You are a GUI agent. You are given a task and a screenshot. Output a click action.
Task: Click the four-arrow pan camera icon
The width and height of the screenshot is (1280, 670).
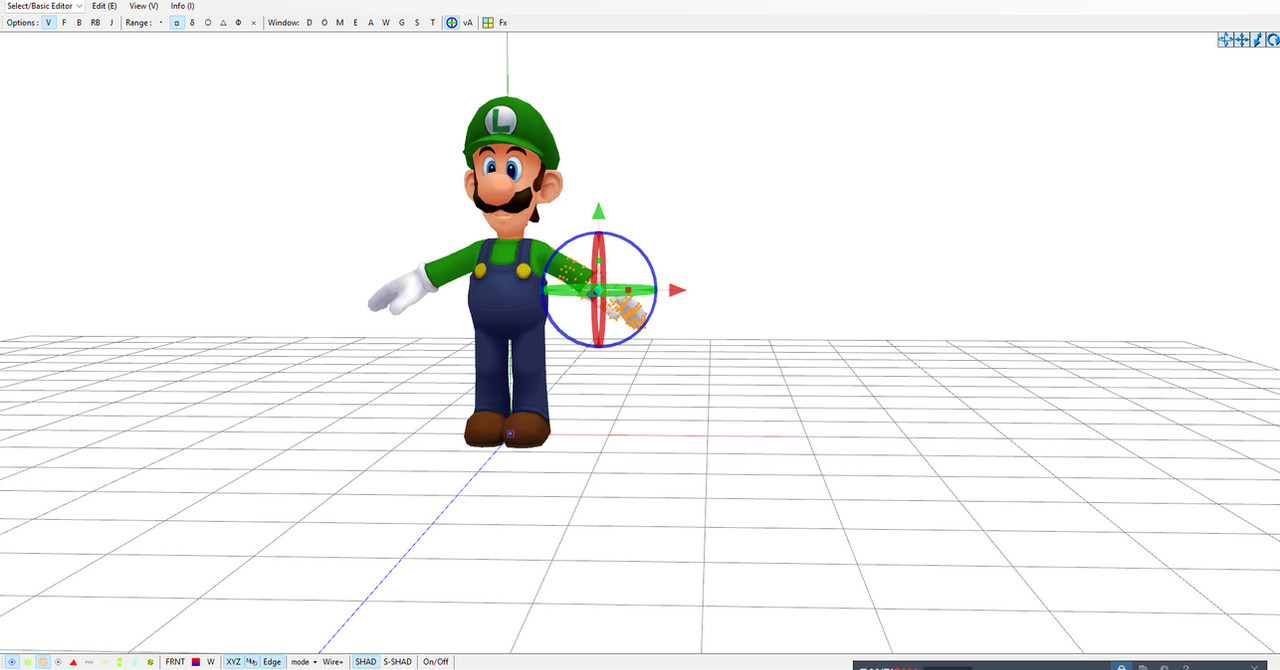(x=1241, y=40)
